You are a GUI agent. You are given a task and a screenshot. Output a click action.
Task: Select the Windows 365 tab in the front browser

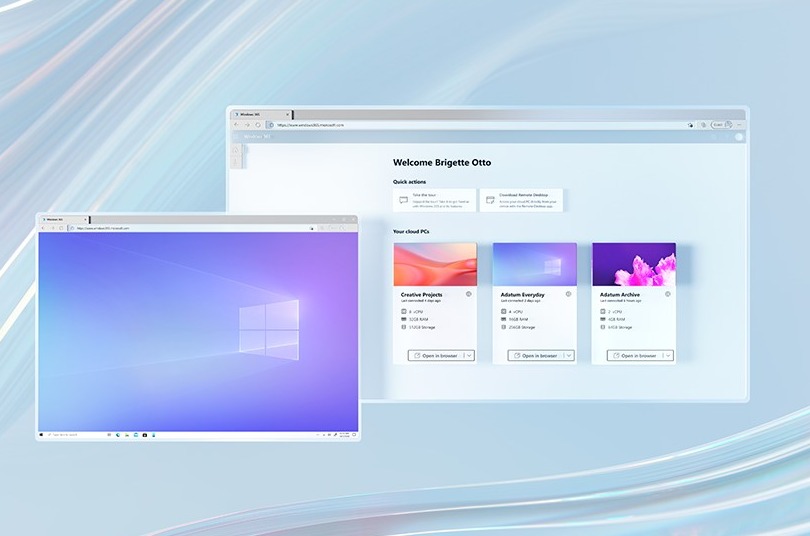click(x=63, y=219)
